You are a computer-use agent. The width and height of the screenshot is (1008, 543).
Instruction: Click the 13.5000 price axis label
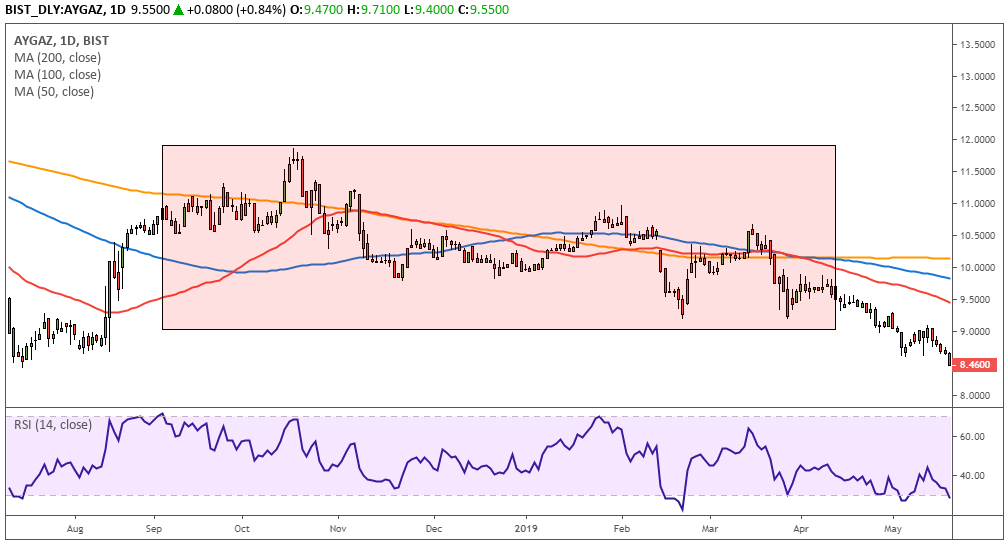(977, 44)
